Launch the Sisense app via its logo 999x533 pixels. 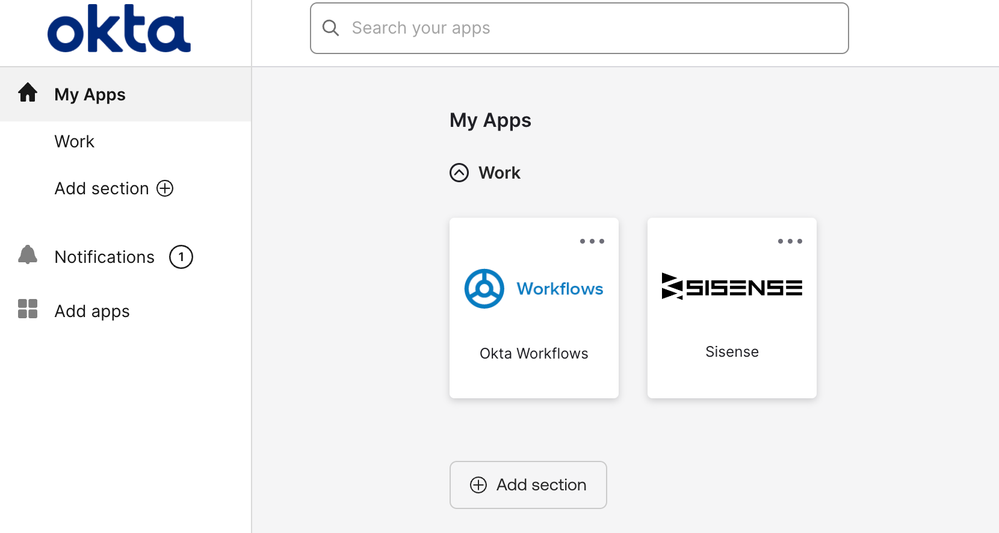pos(732,287)
